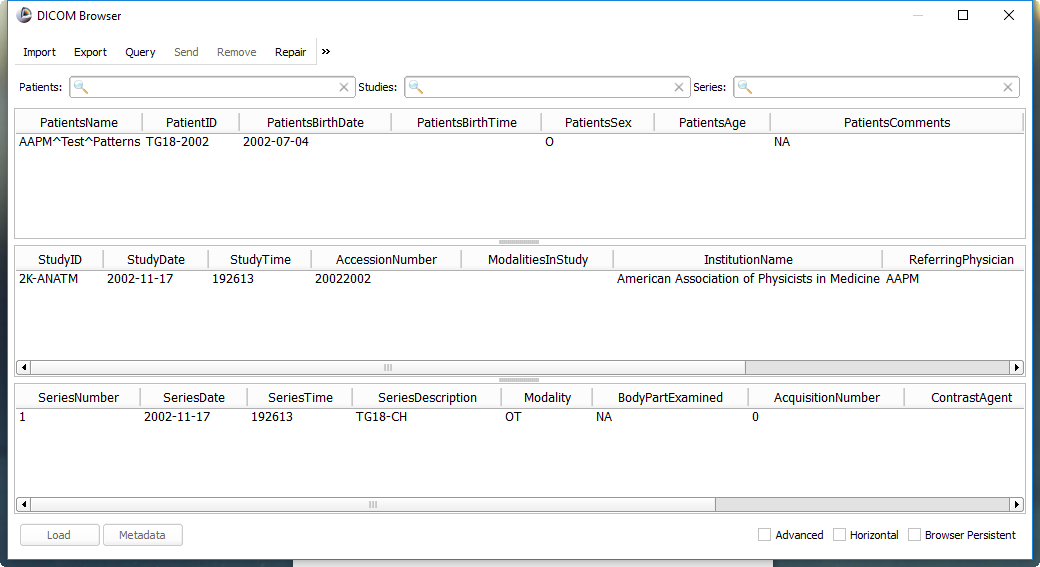Clear the Series search field
Screen dimensions: 1040x567
1008,87
